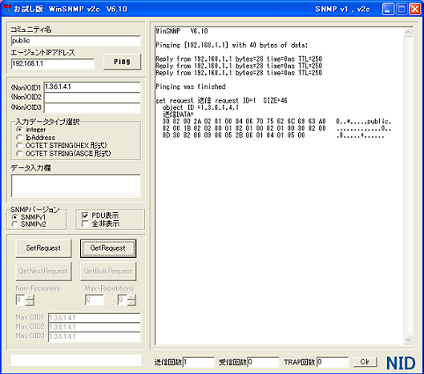
Task: Click 'Pinging was finished' text in log
Action: pyautogui.click(x=191, y=87)
